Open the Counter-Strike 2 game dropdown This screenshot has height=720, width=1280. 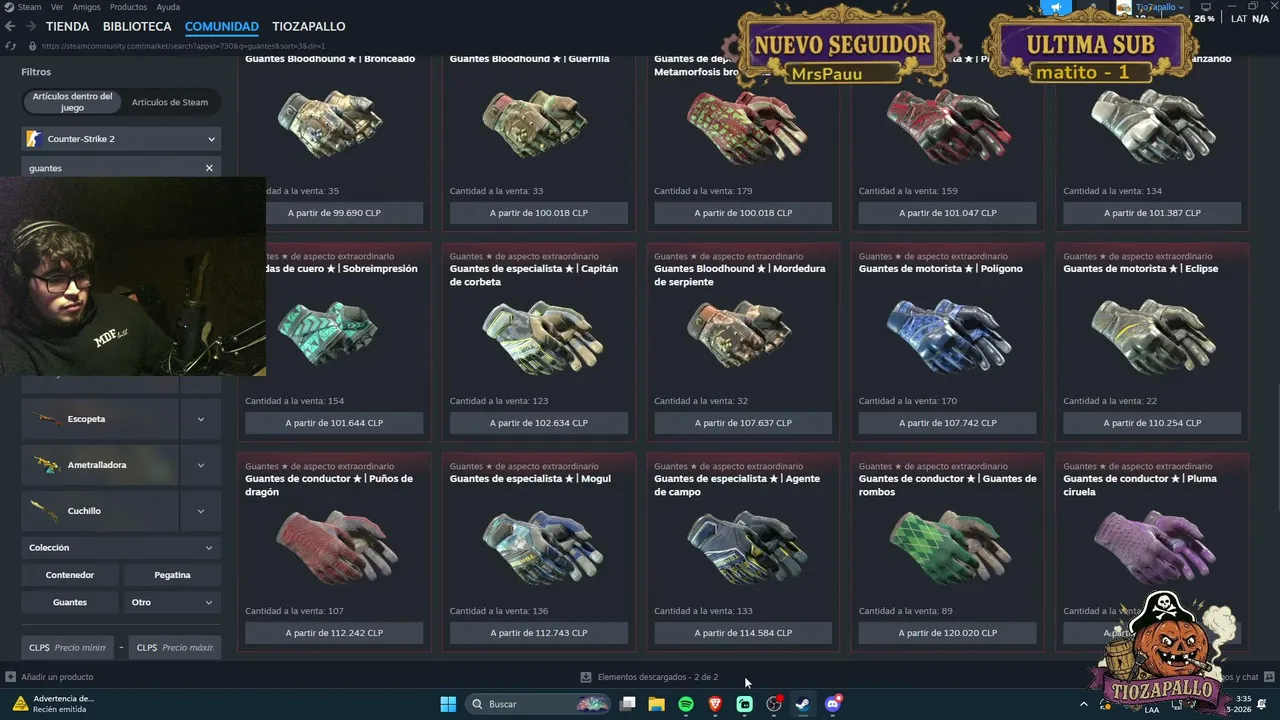(121, 139)
